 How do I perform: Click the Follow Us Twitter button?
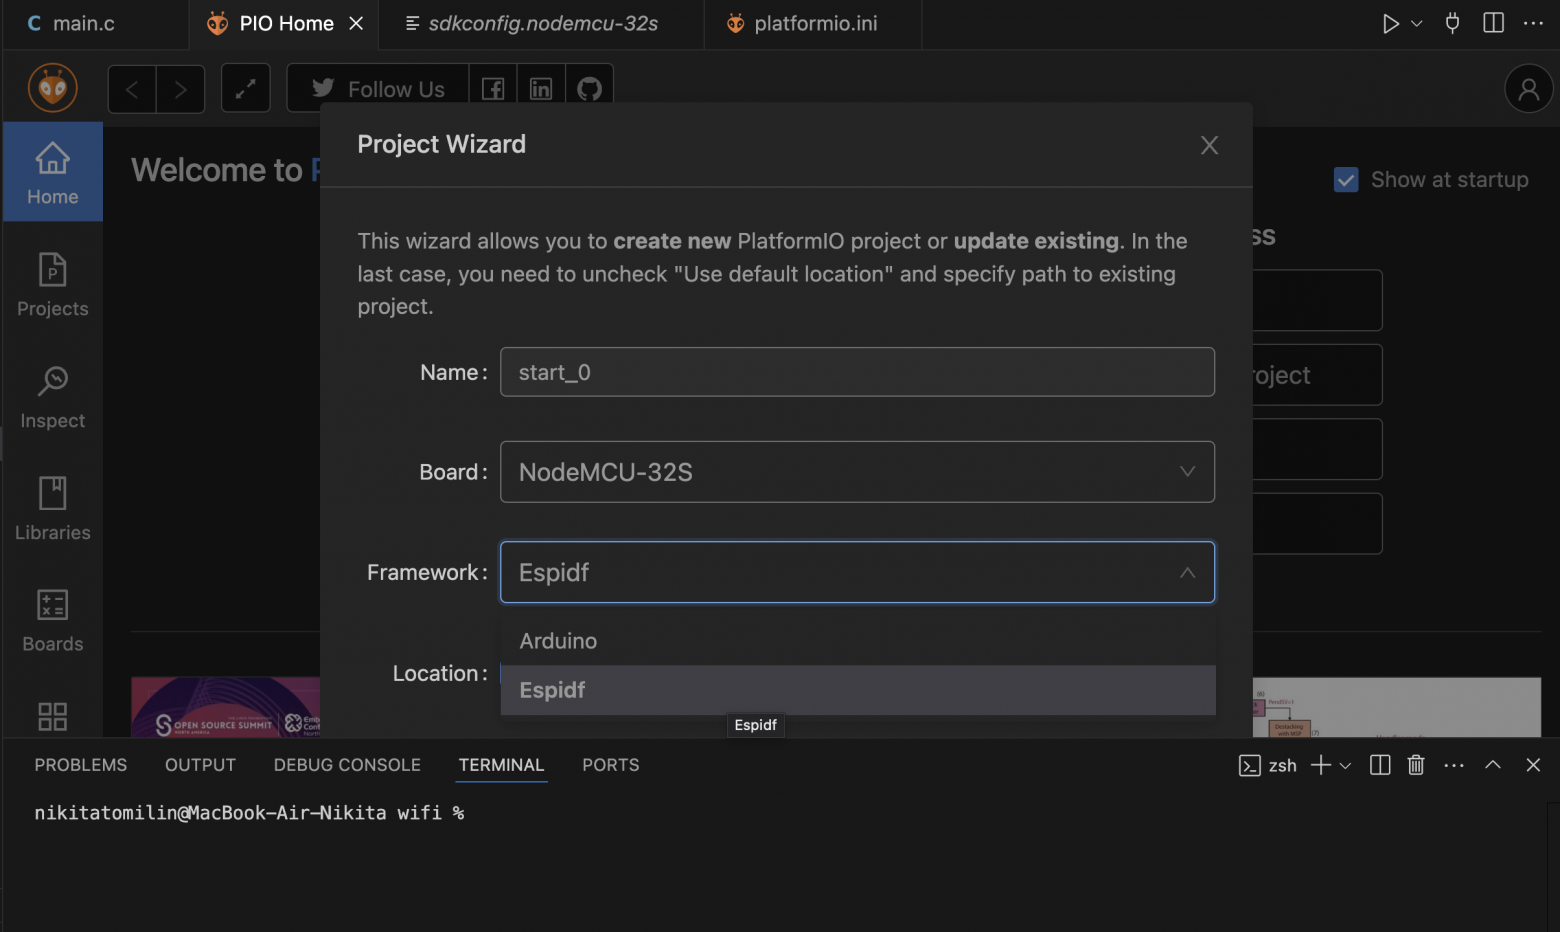(x=379, y=89)
